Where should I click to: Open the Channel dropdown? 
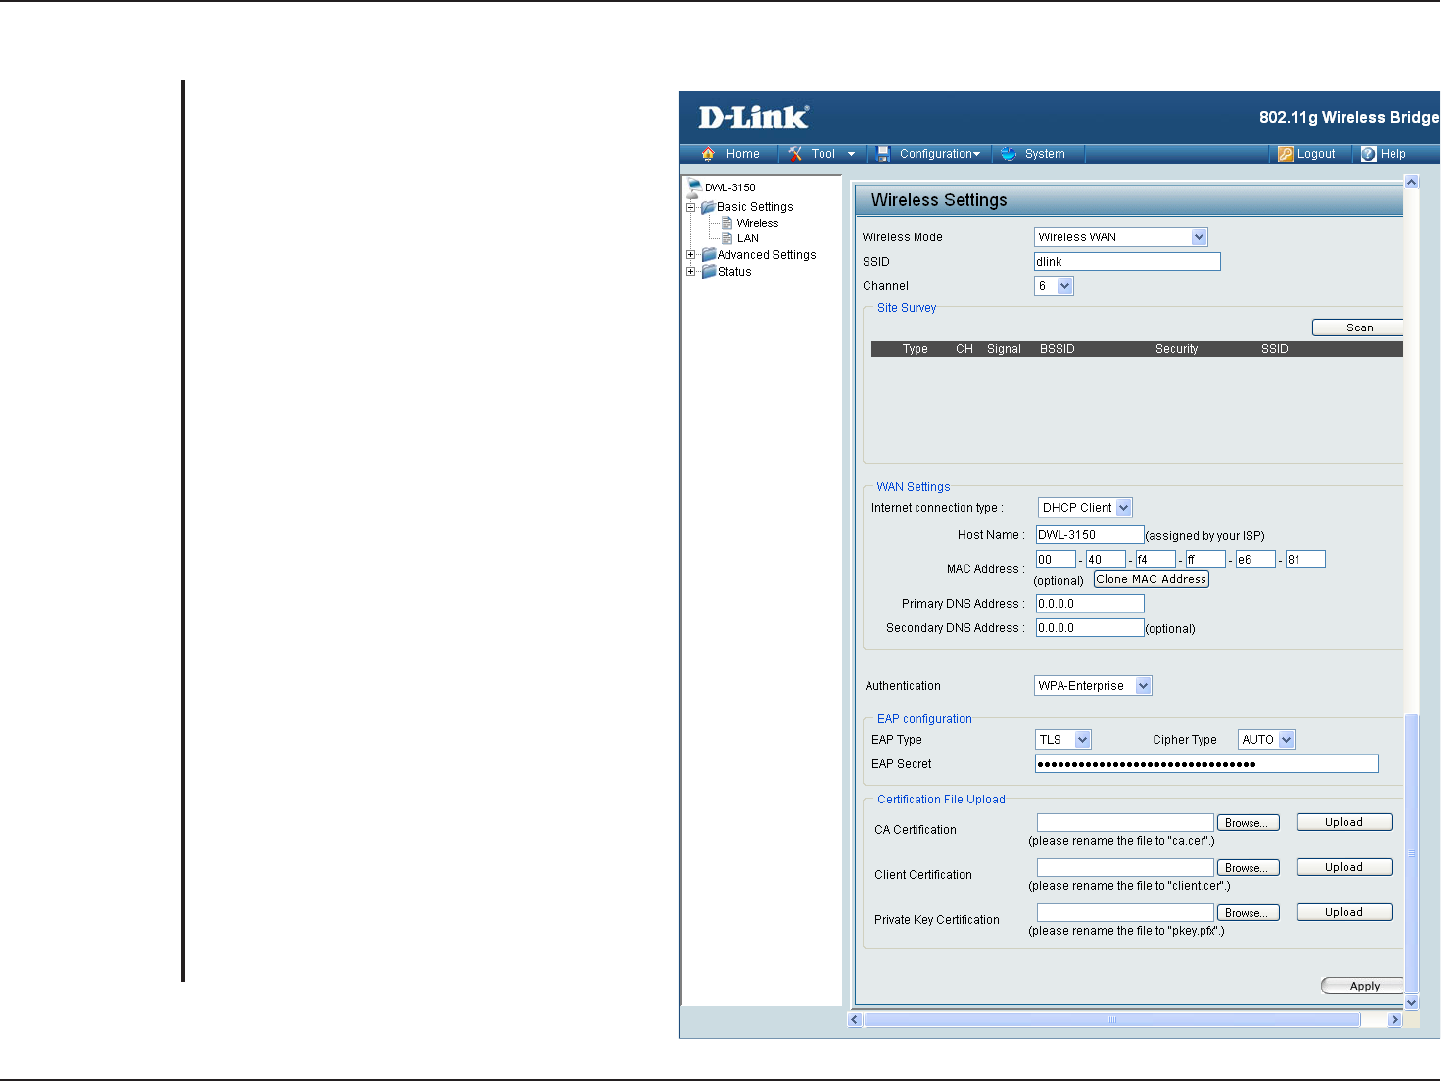click(1065, 286)
